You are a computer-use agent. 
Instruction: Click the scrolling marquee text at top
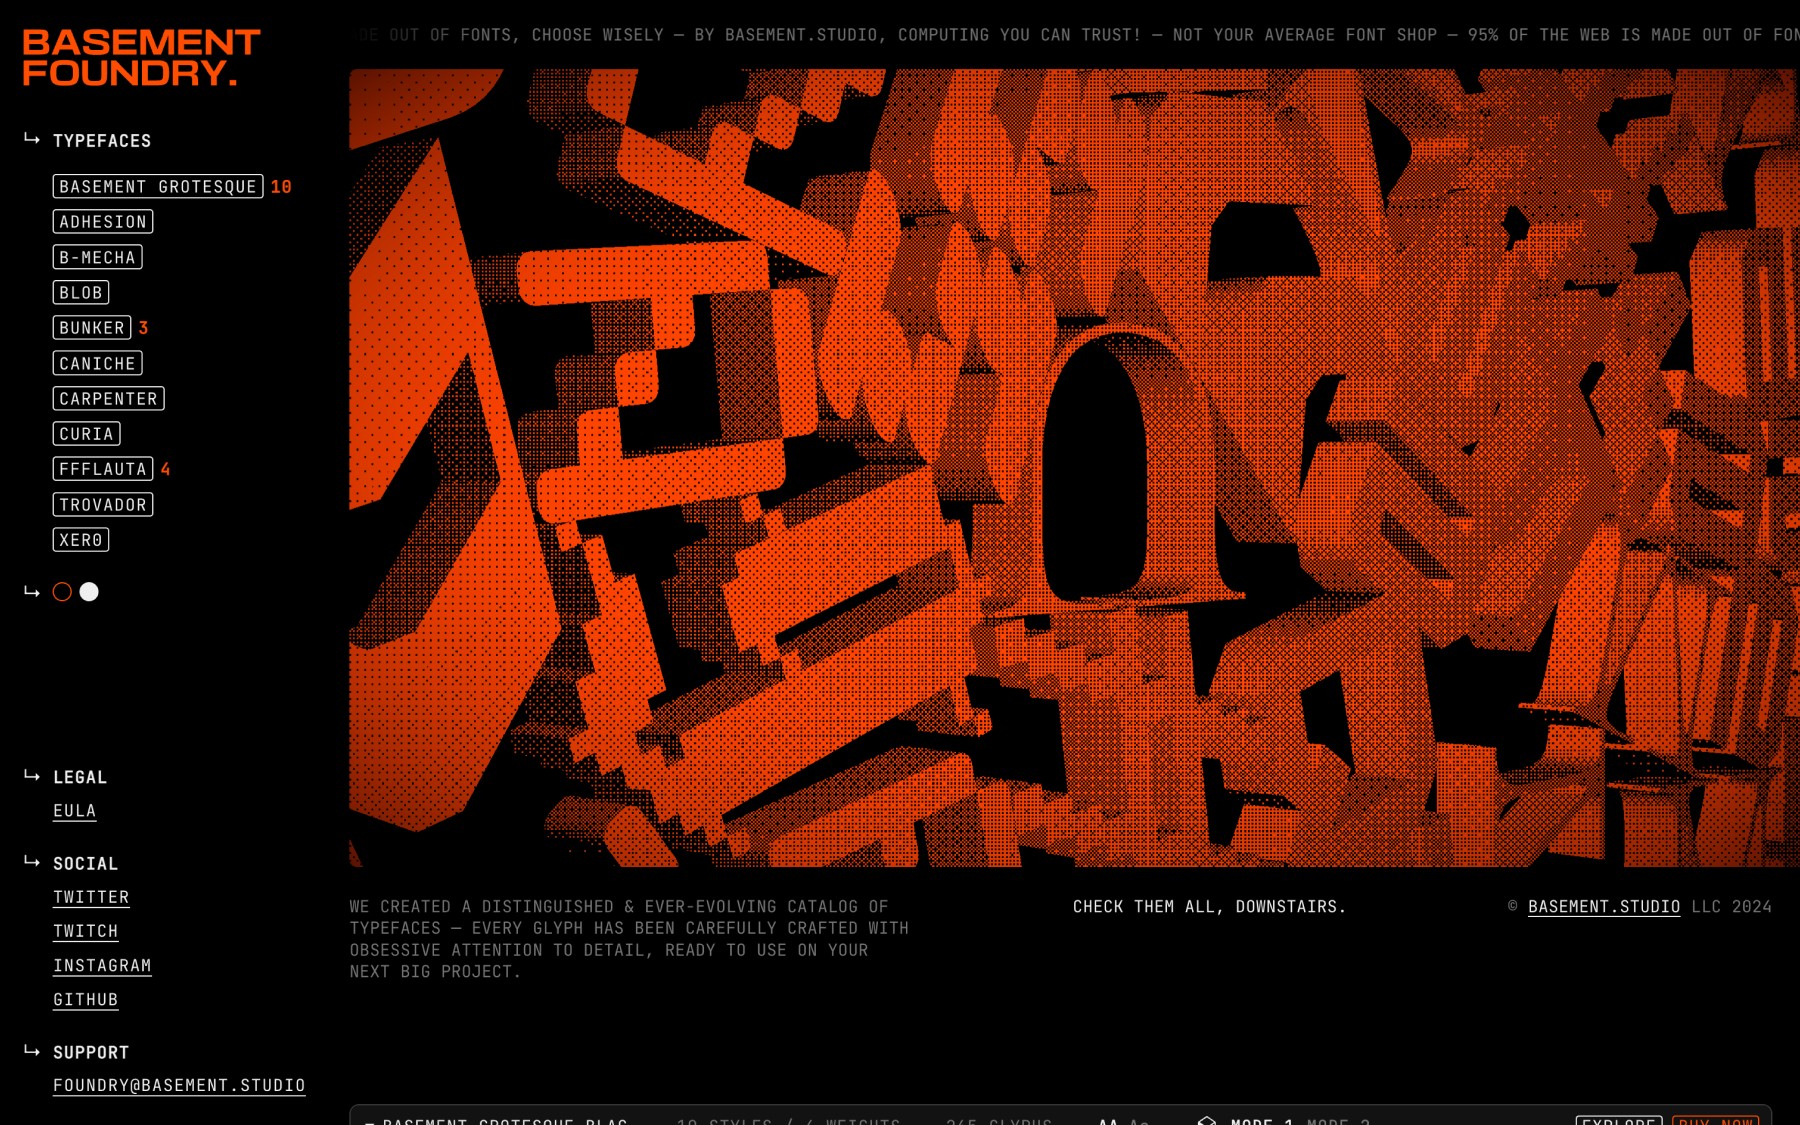(x=1074, y=35)
